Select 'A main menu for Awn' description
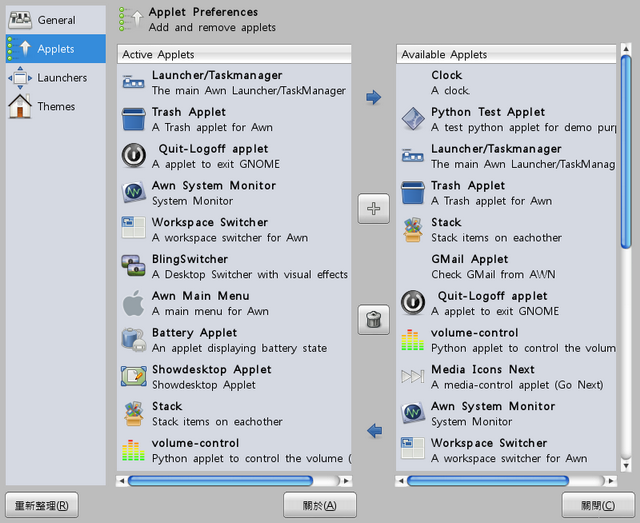640x523 pixels. coord(210,312)
